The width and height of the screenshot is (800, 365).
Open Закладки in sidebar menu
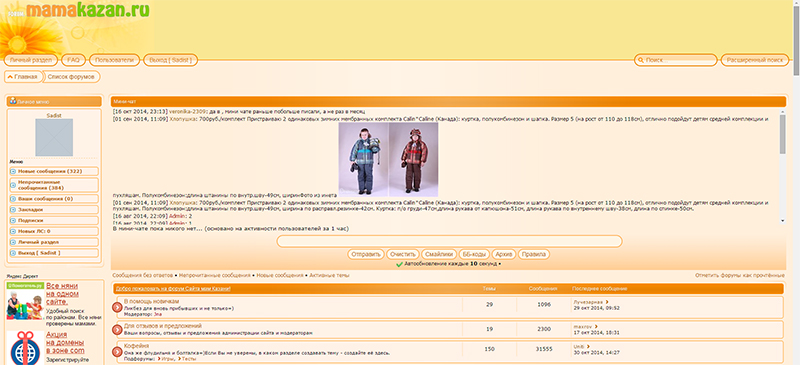click(x=31, y=210)
